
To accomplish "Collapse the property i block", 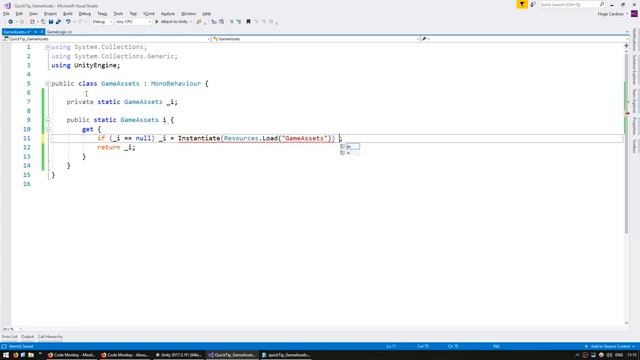I will 48,120.
